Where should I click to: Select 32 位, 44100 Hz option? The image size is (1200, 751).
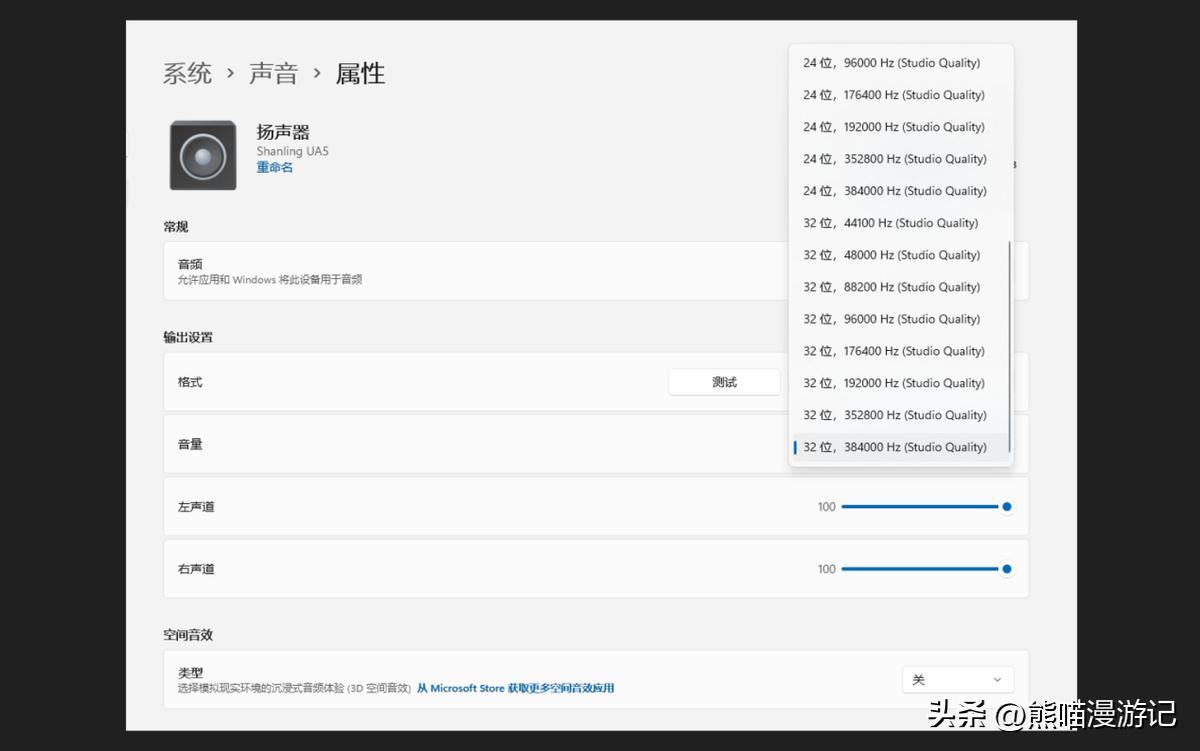890,223
